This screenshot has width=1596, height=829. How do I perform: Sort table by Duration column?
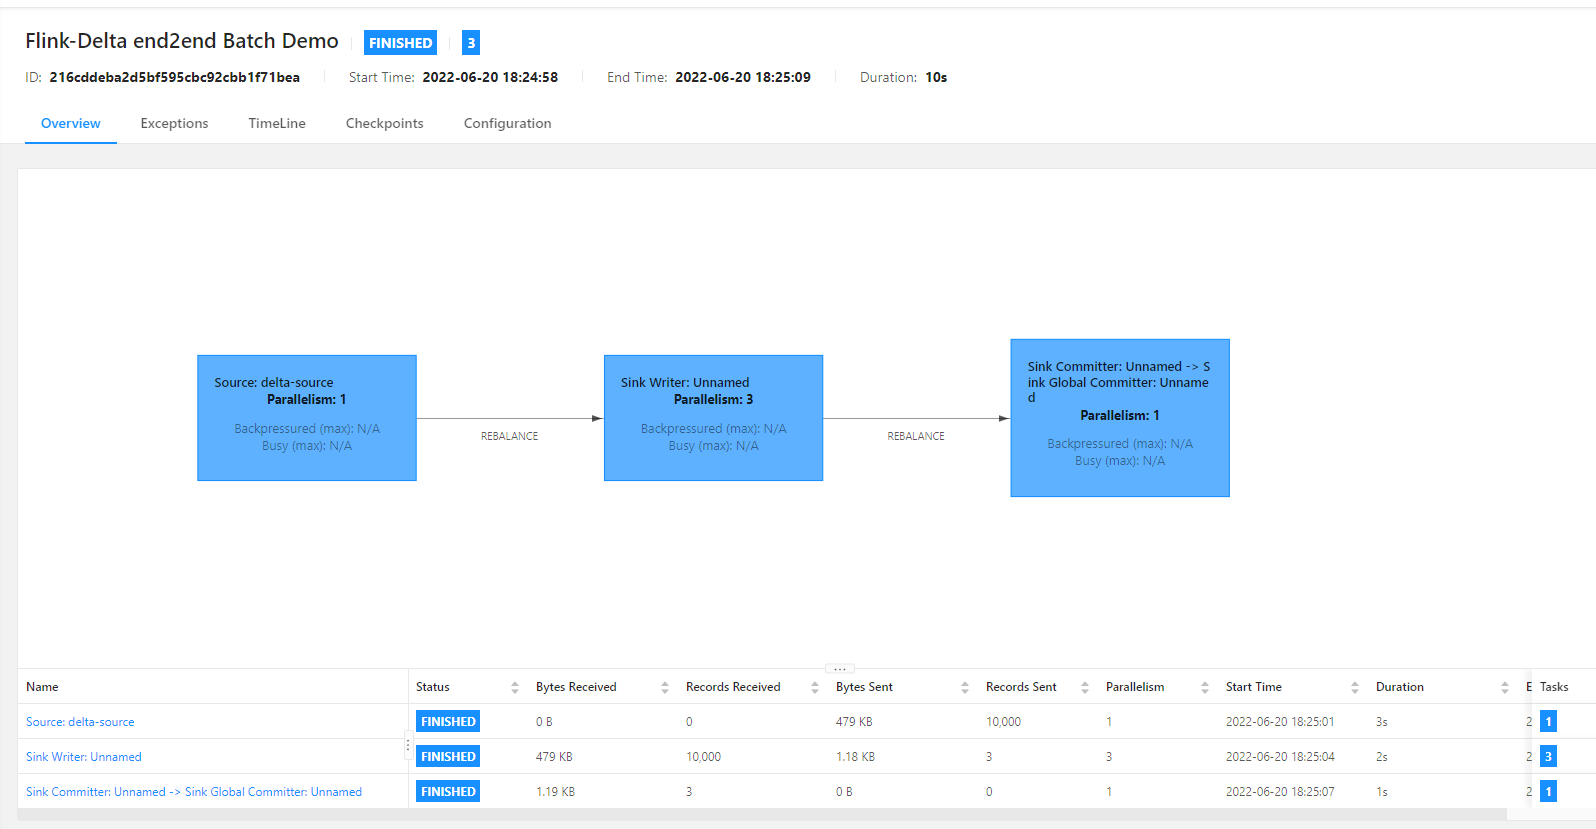1505,687
